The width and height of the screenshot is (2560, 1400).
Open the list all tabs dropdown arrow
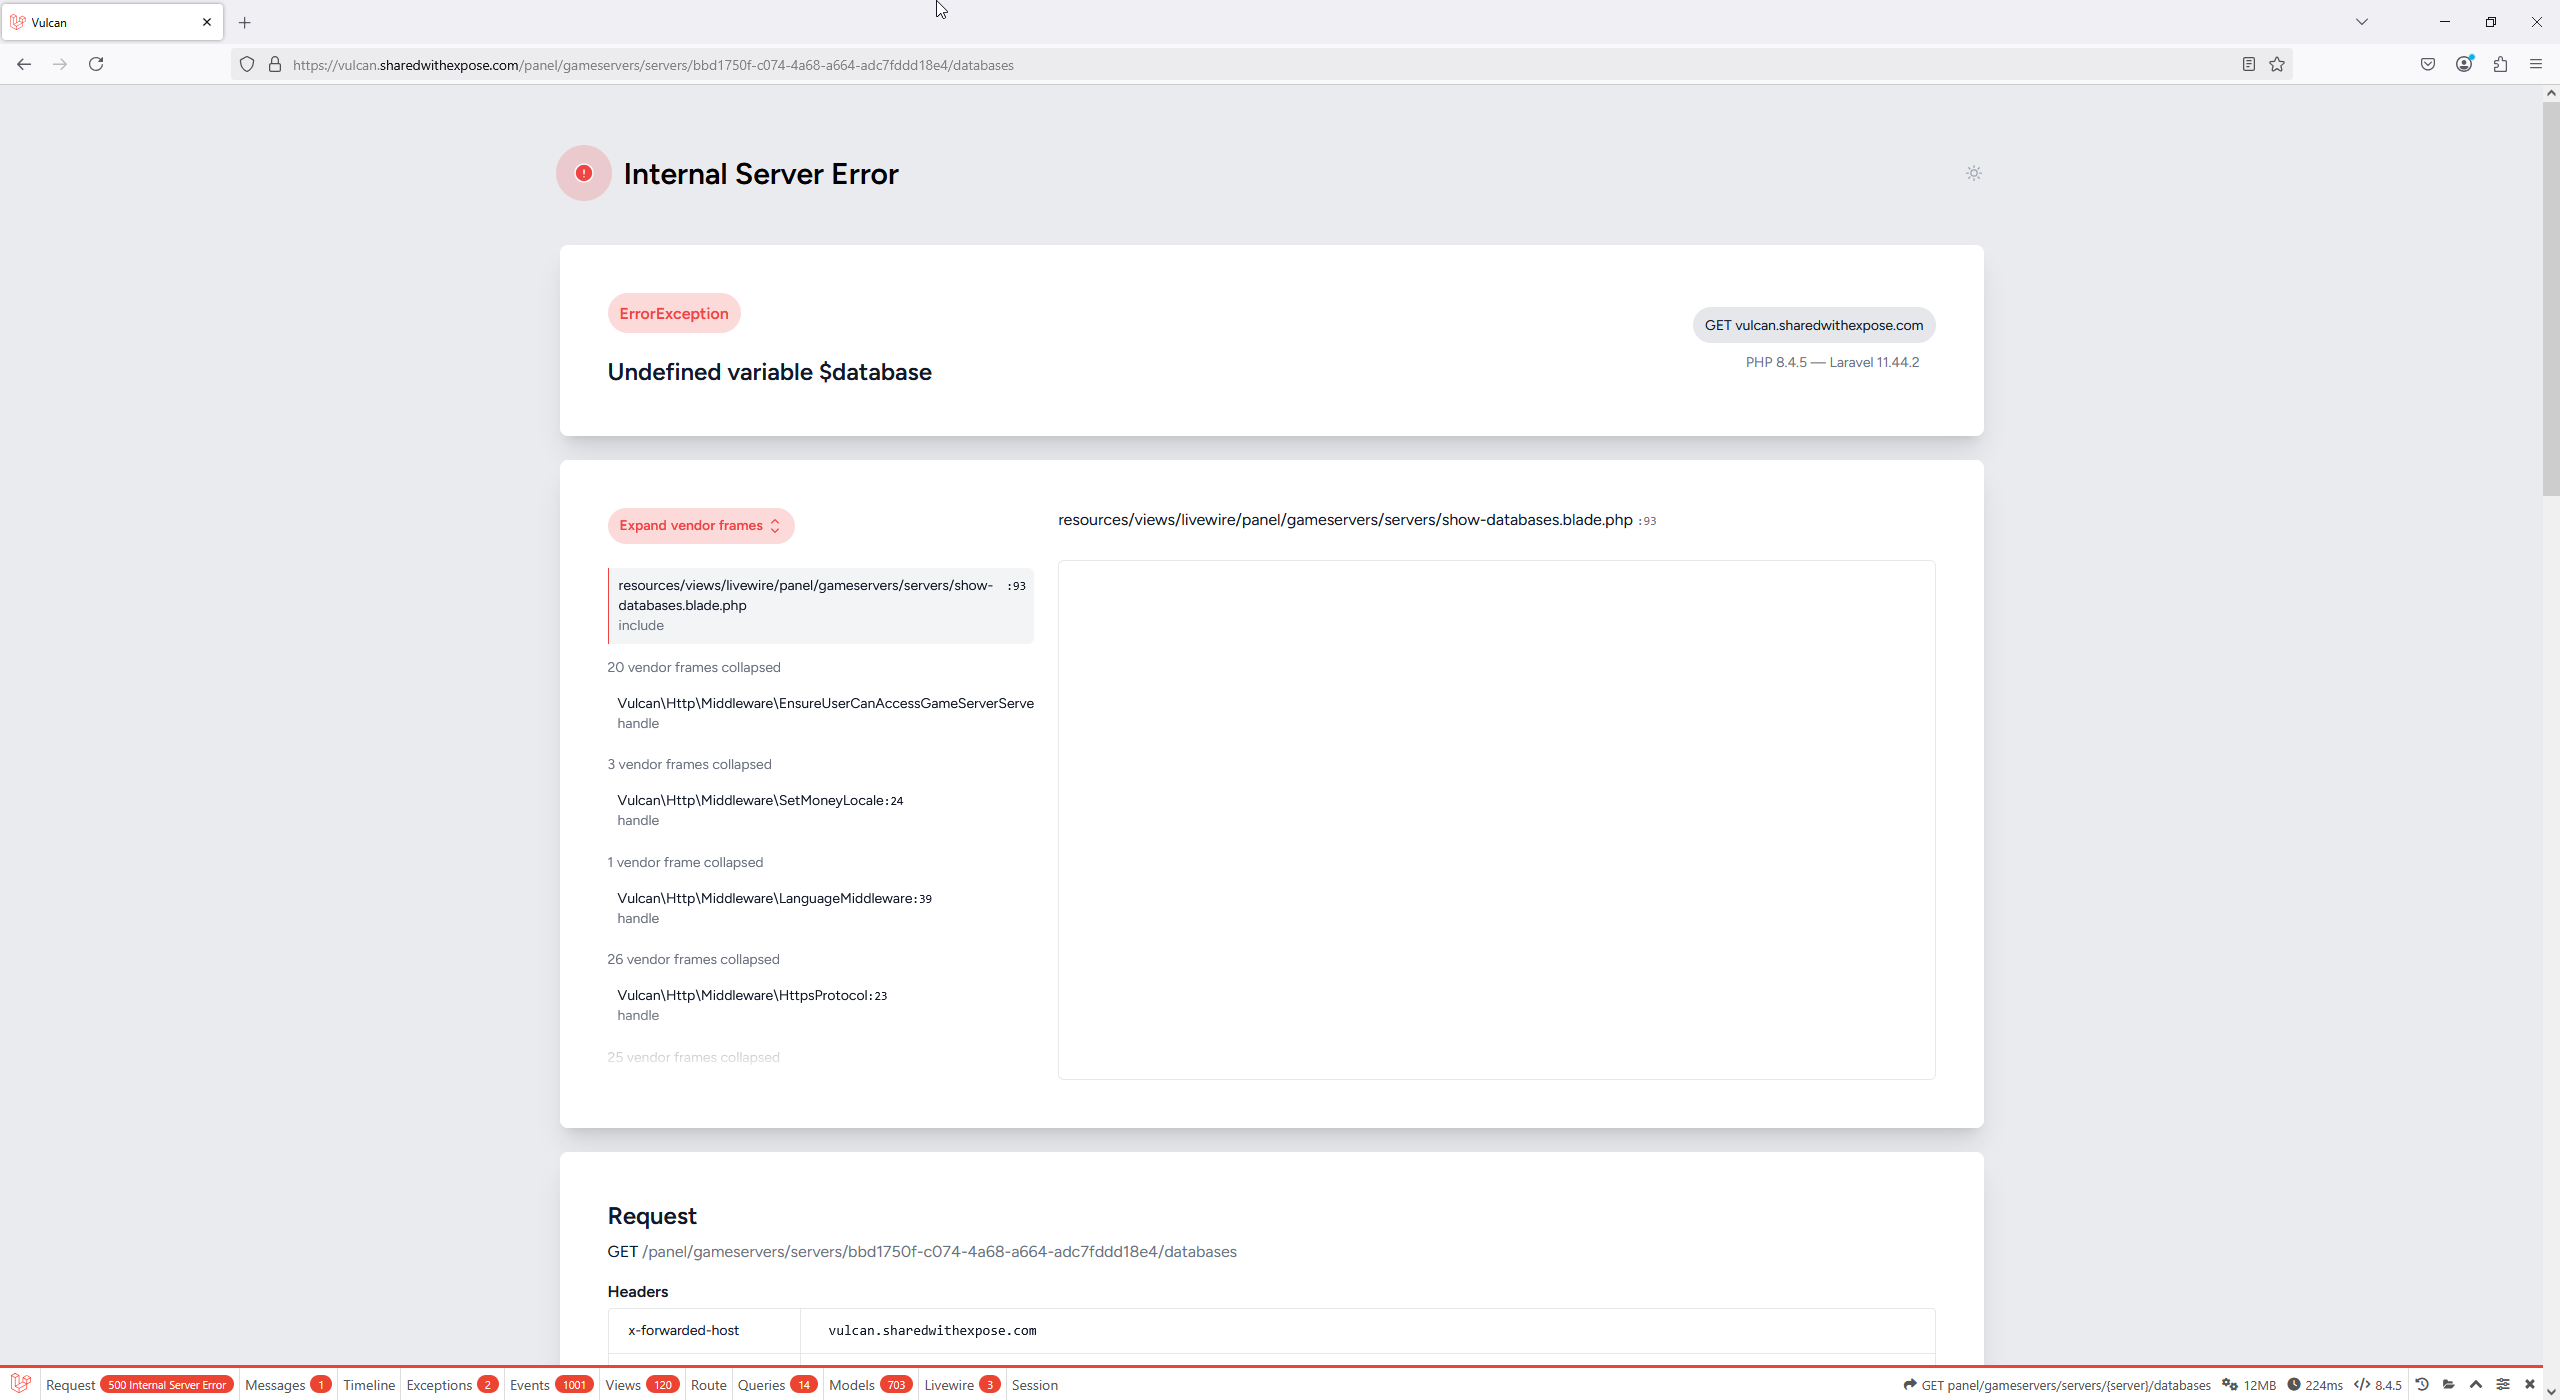[2361, 22]
